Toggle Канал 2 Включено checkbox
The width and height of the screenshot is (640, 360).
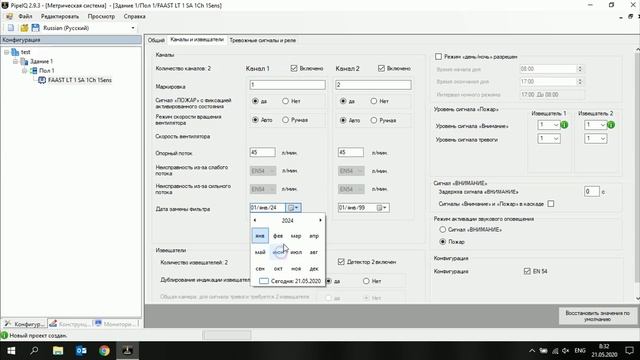pos(381,68)
